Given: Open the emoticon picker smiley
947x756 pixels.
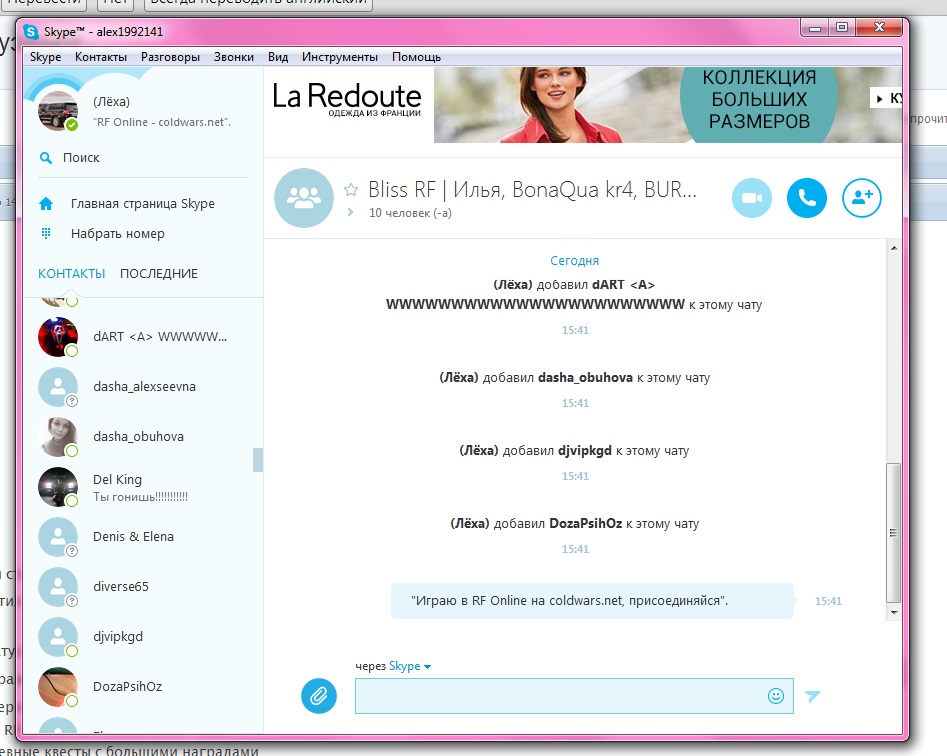Looking at the screenshot, I should coord(775,696).
